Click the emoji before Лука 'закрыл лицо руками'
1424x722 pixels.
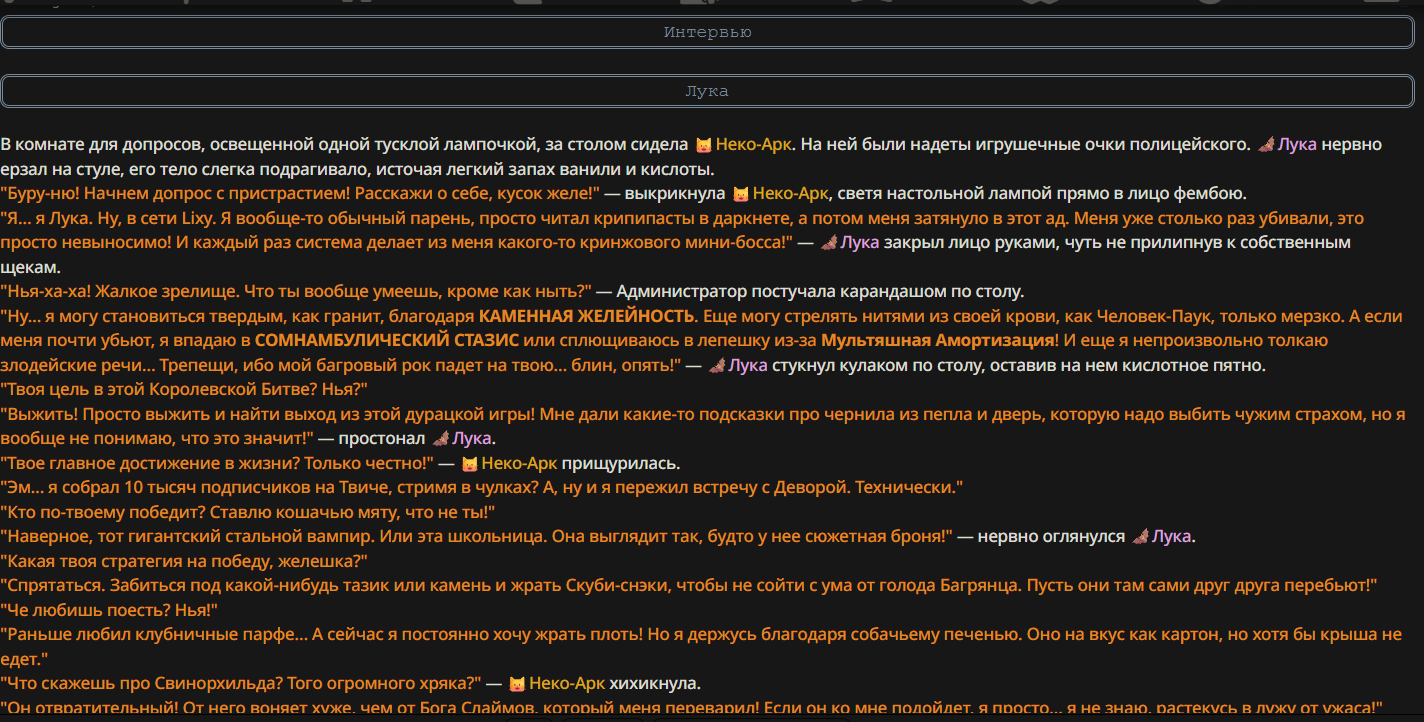[828, 243]
